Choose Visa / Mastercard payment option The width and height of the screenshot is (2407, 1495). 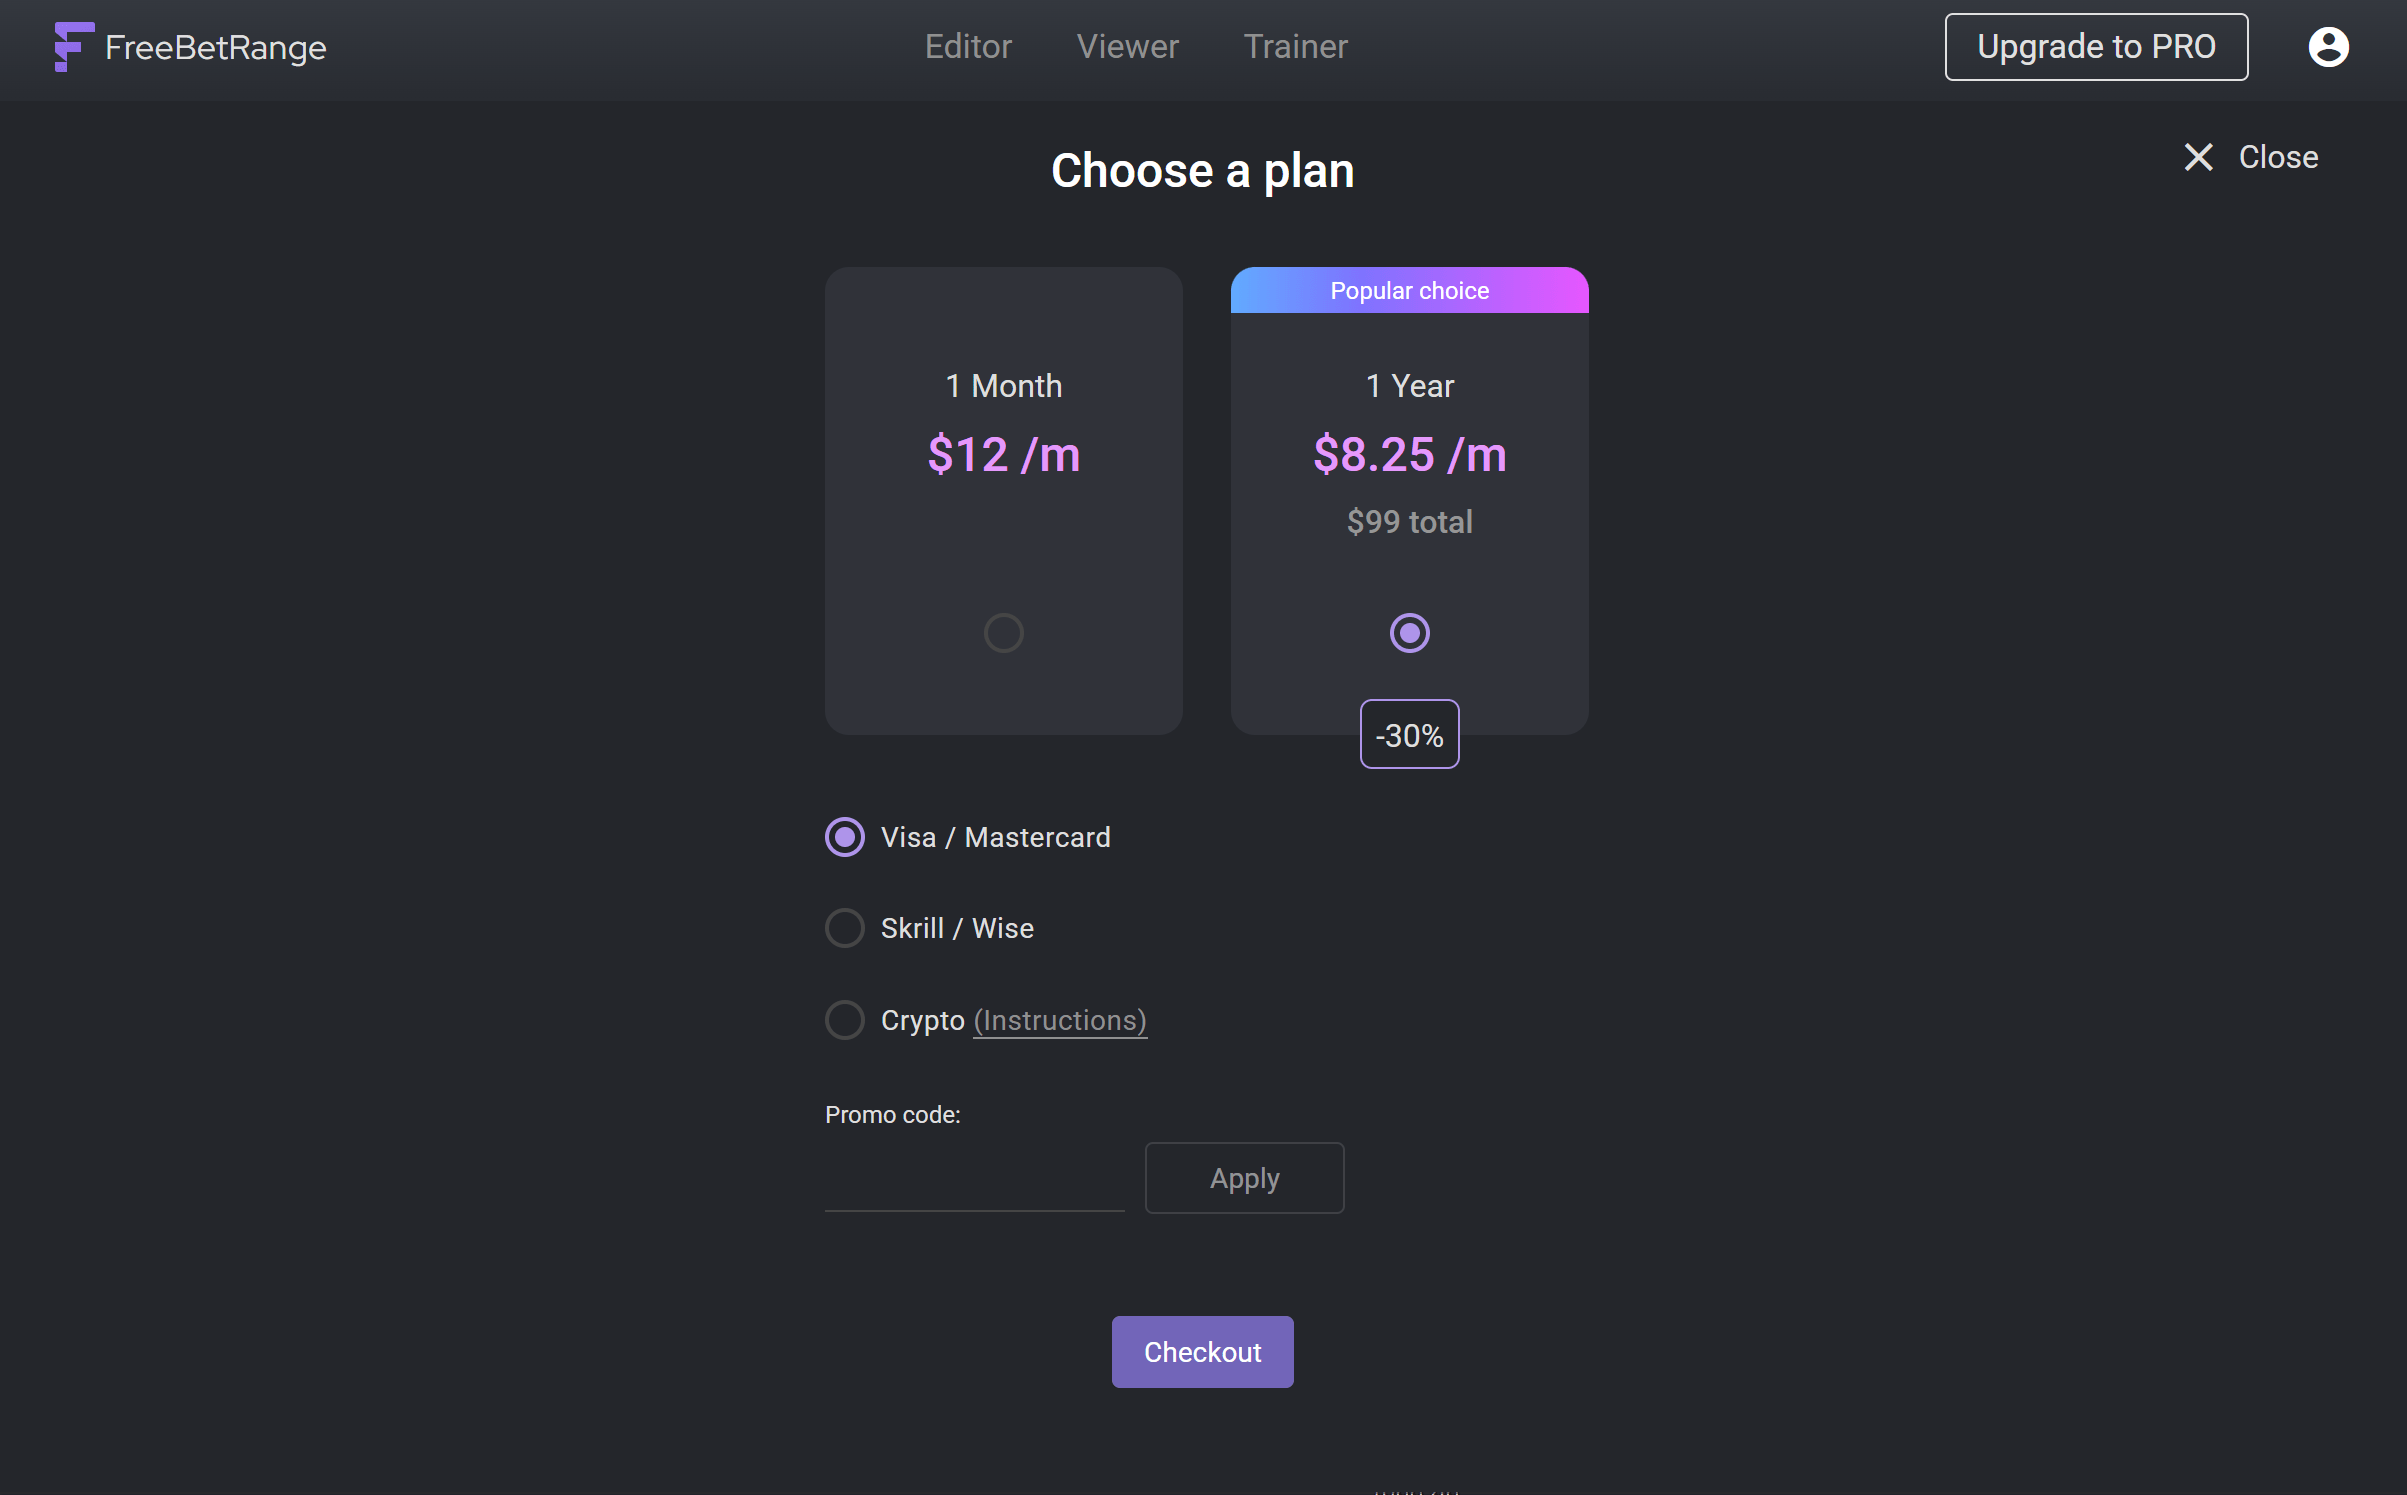click(845, 837)
